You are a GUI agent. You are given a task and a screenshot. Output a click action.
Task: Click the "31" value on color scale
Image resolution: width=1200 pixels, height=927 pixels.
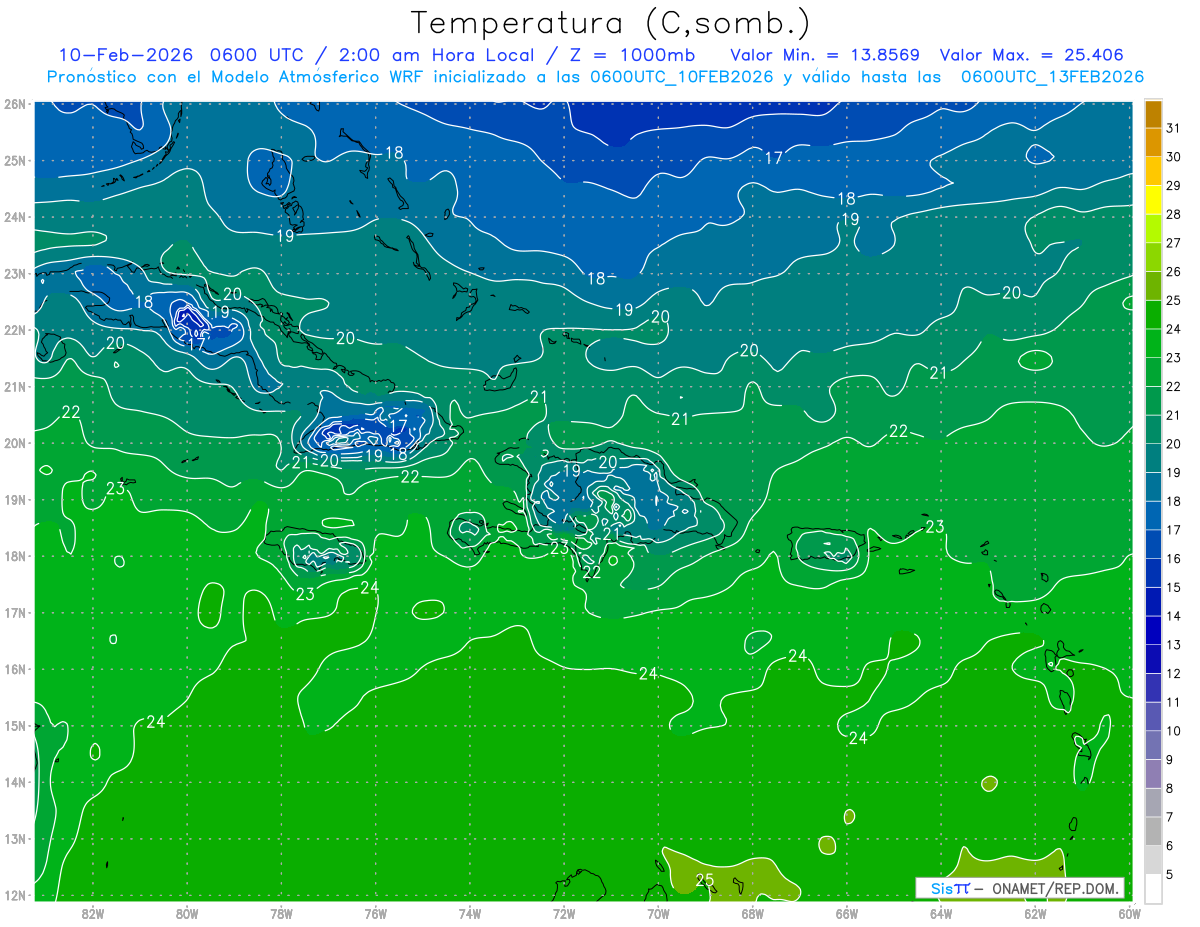click(x=1173, y=128)
